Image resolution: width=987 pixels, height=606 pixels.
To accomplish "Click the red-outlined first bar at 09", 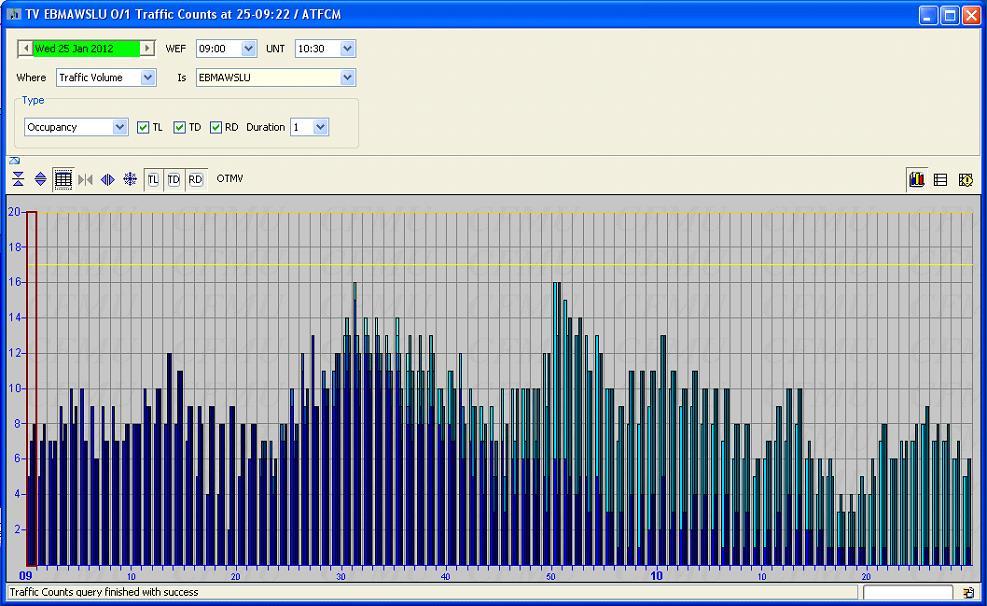I will tap(31, 389).
